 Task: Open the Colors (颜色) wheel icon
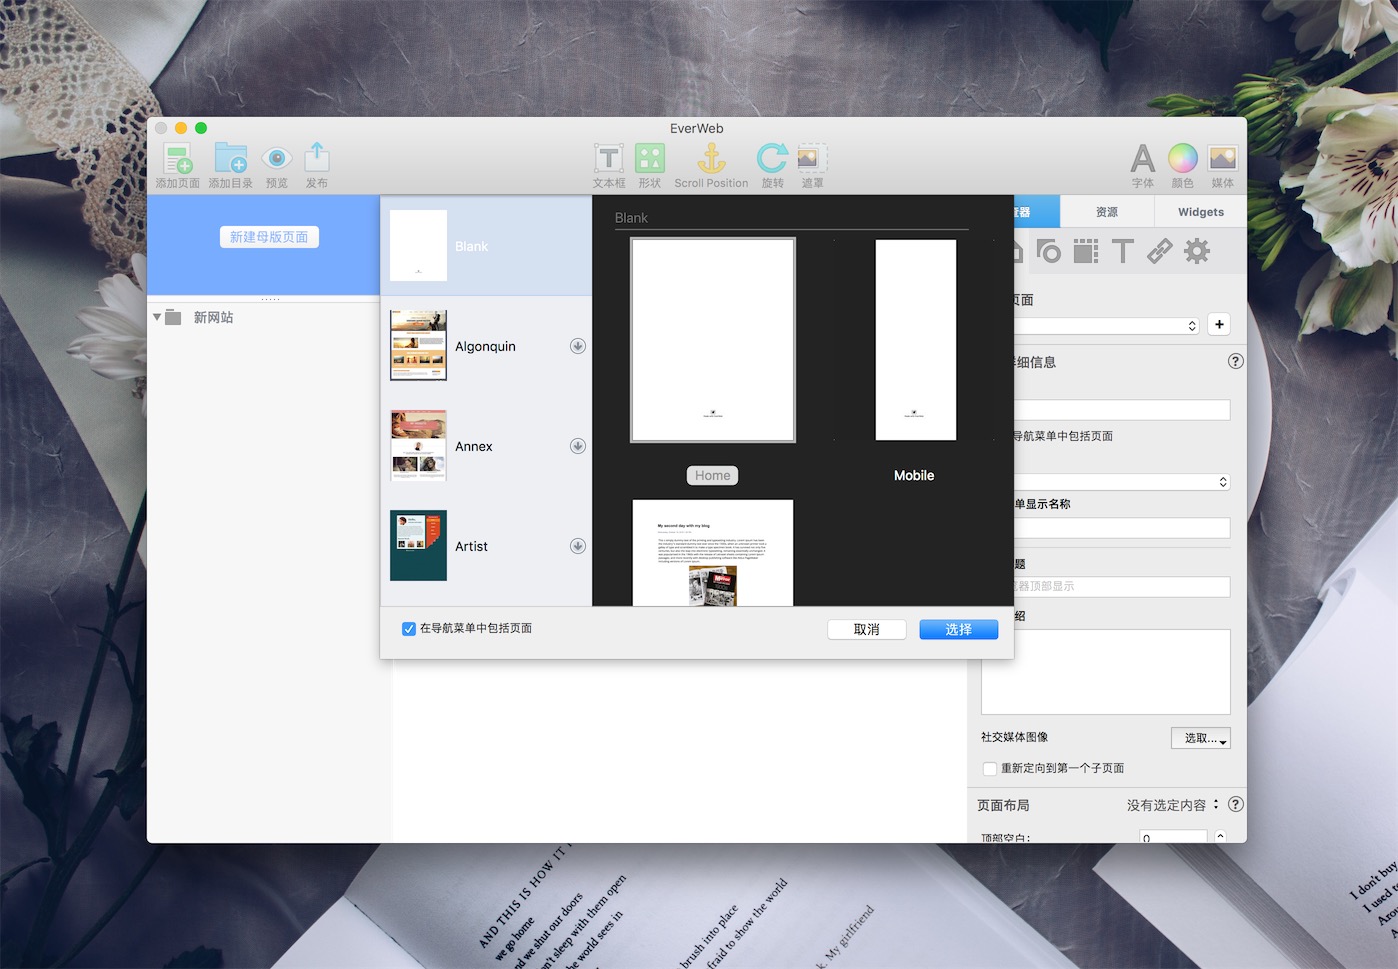[1183, 158]
